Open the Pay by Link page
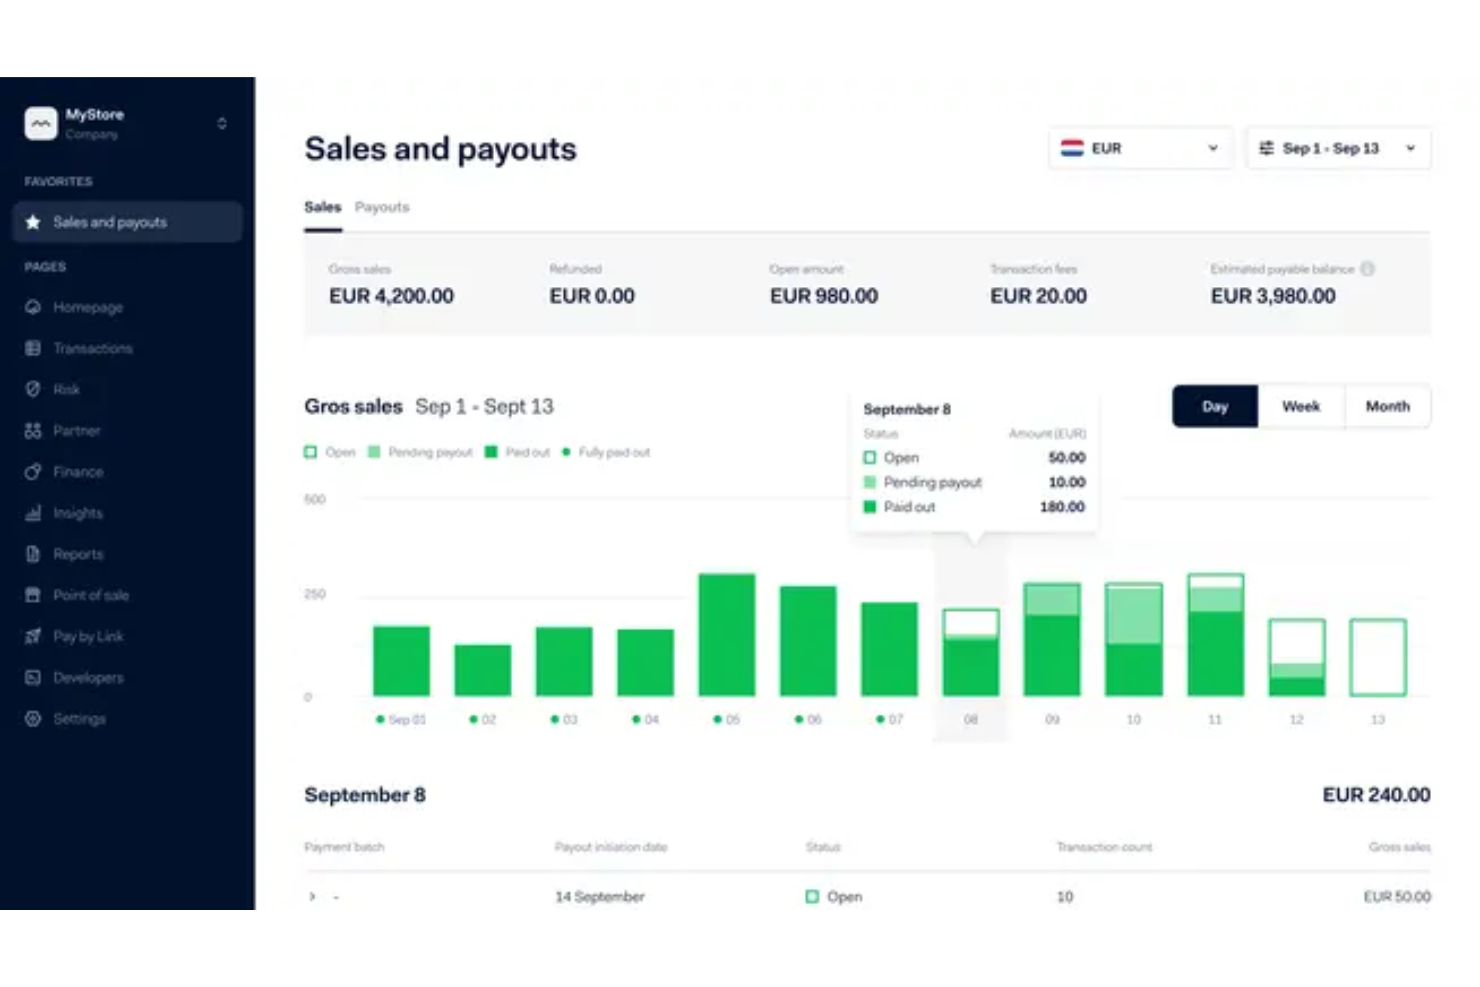This screenshot has width=1480, height=987. click(x=87, y=635)
